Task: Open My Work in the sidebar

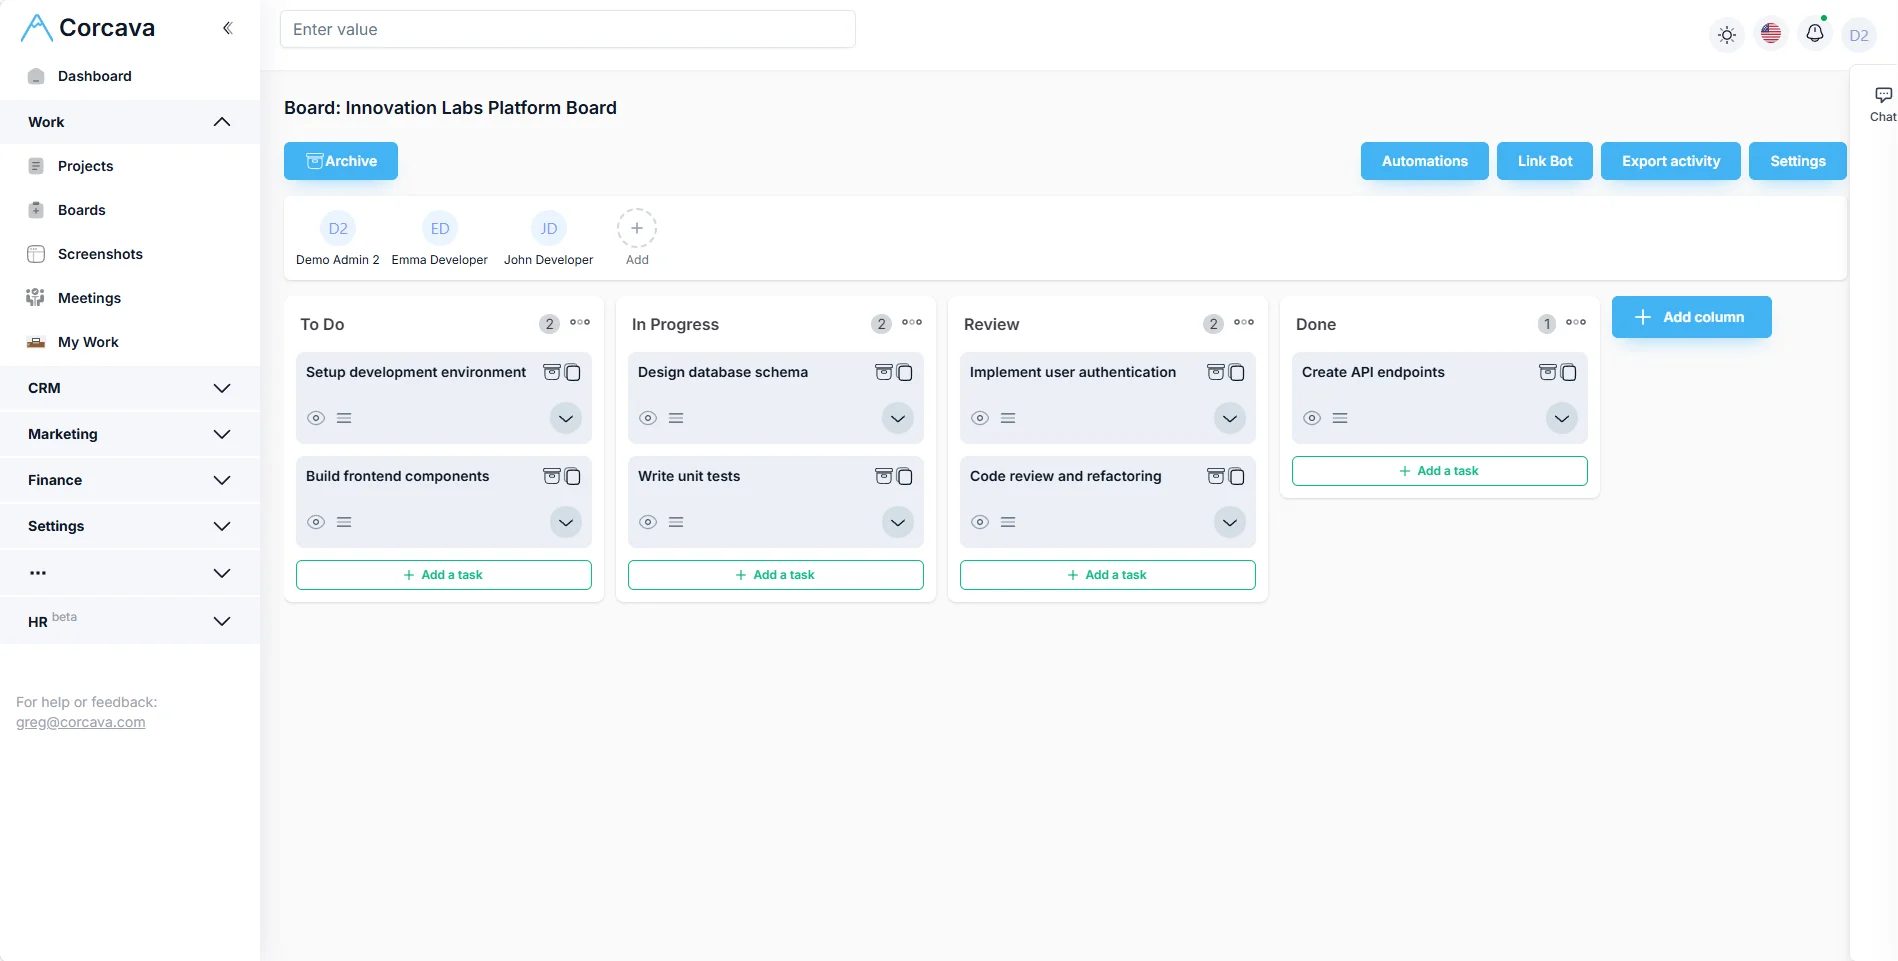Action: (x=88, y=342)
